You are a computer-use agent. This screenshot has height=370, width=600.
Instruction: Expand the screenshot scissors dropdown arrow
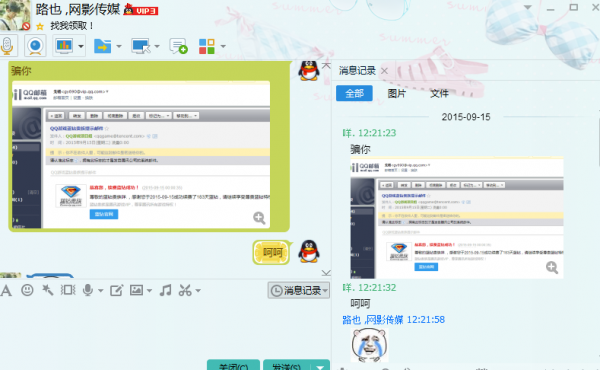(198, 291)
